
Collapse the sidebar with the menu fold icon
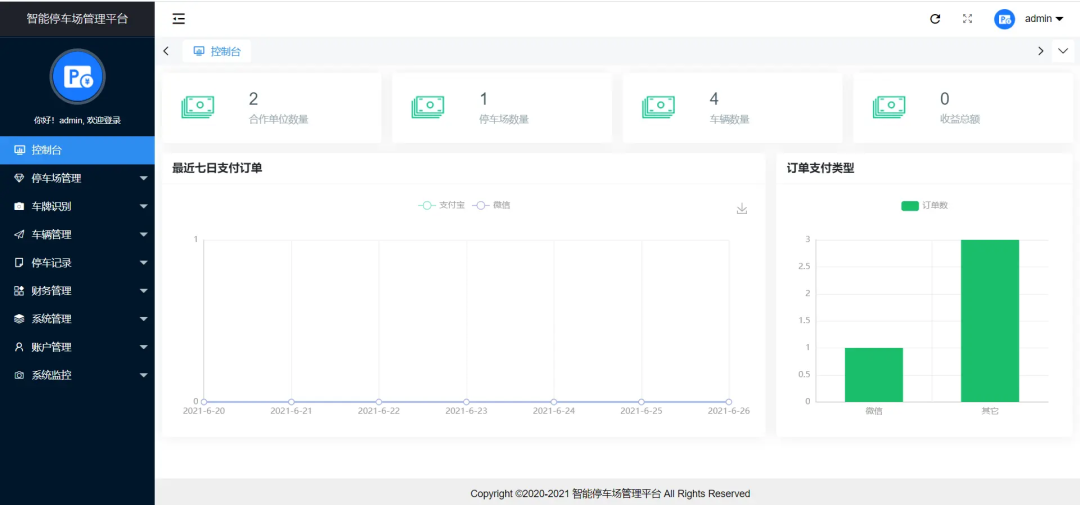(x=178, y=19)
